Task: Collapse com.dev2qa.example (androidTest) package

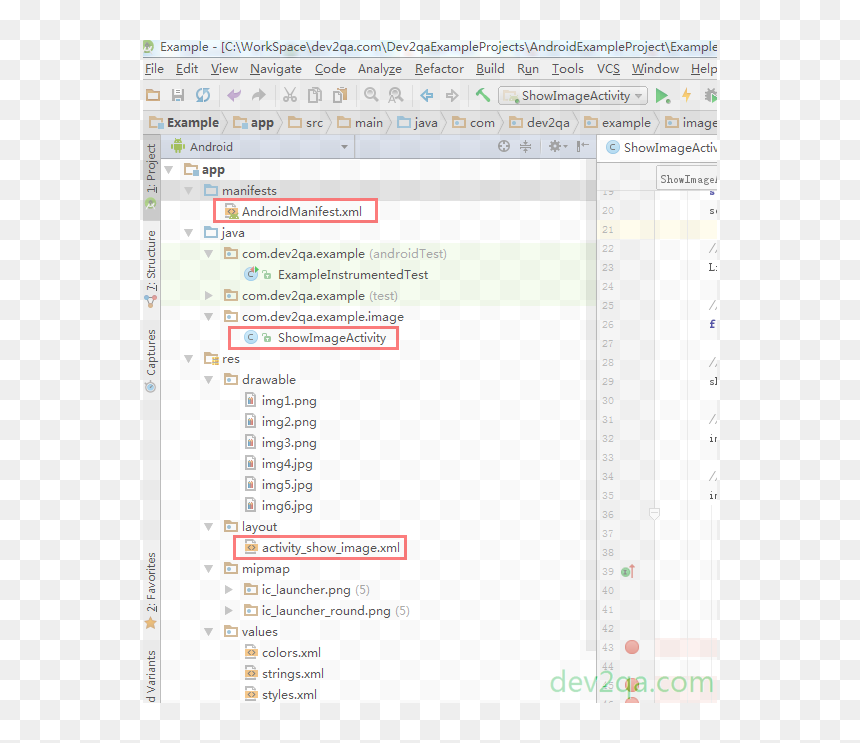Action: click(x=209, y=254)
